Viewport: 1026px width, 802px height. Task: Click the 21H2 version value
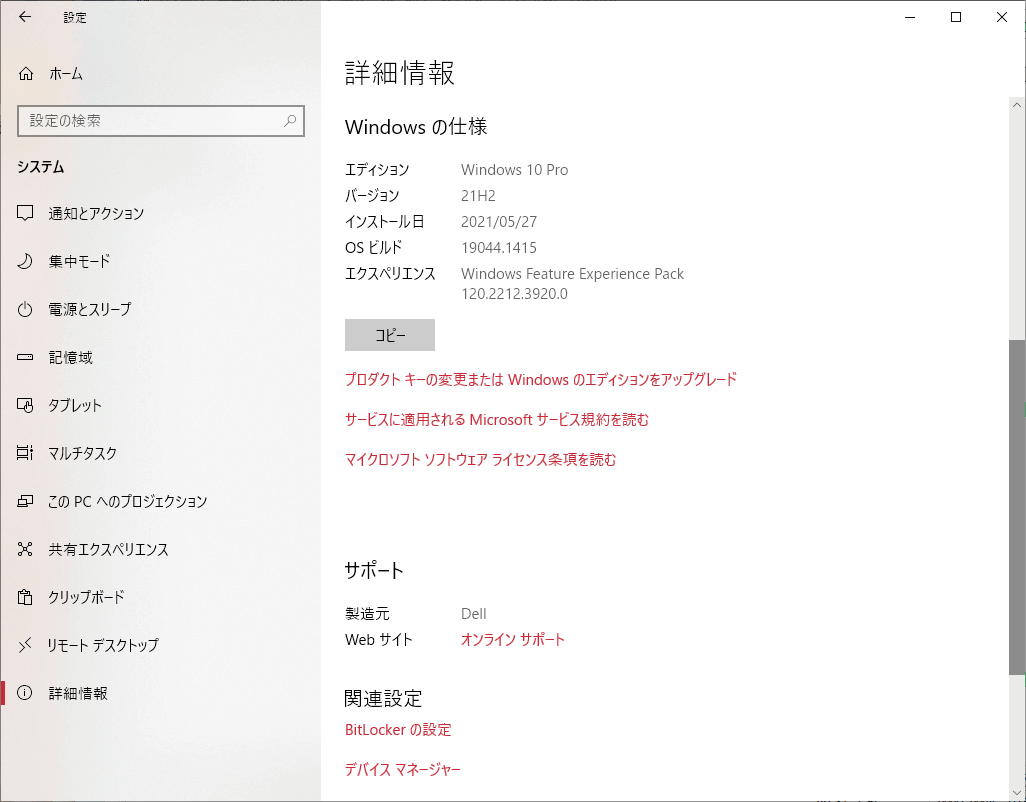point(478,196)
